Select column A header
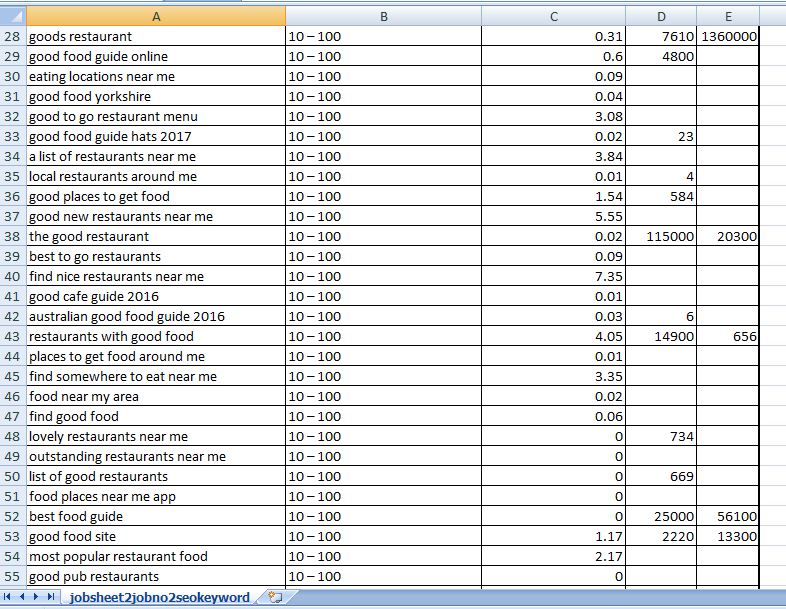Viewport: 786px width, 609px height. [x=155, y=17]
